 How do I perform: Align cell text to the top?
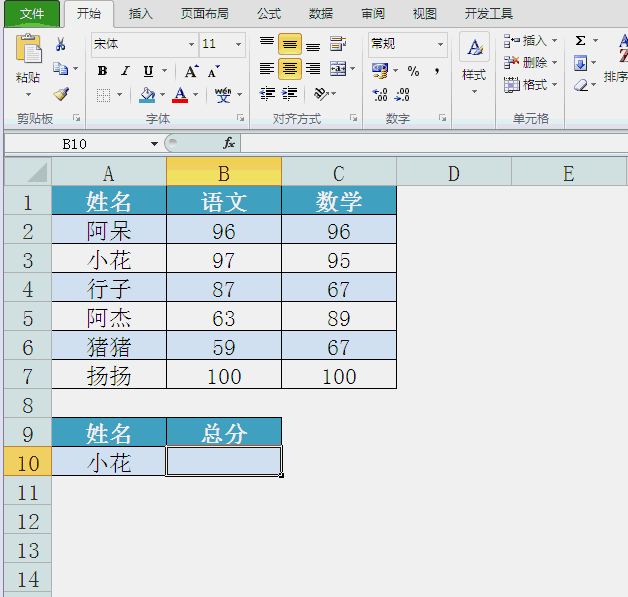[267, 44]
